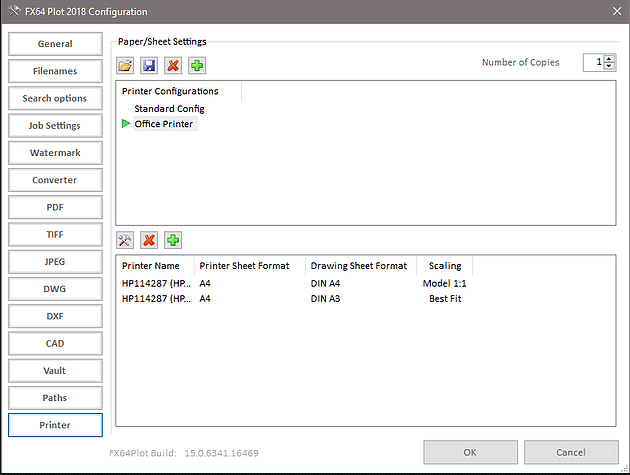Select the Printer settings page

(x=55, y=425)
